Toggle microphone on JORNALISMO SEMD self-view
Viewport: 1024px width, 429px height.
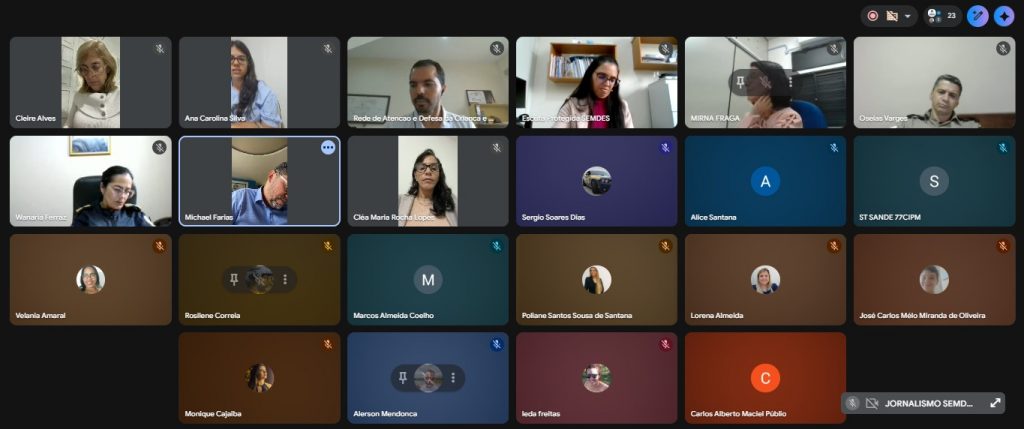pyautogui.click(x=852, y=403)
